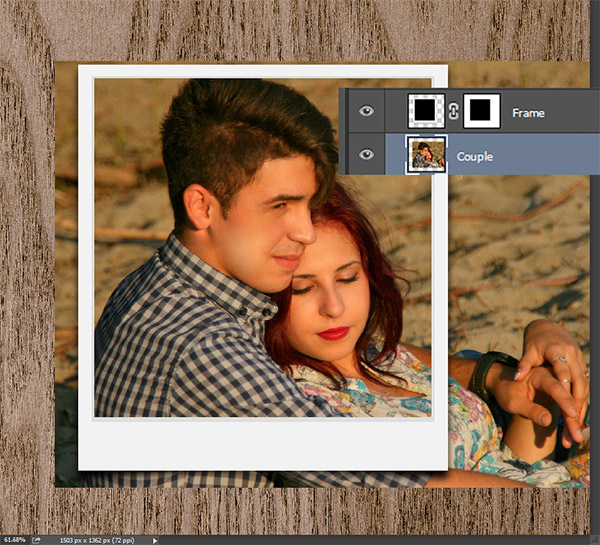Viewport: 600px width, 545px height.
Task: Click the zoom percentage field in status bar
Action: (14, 539)
